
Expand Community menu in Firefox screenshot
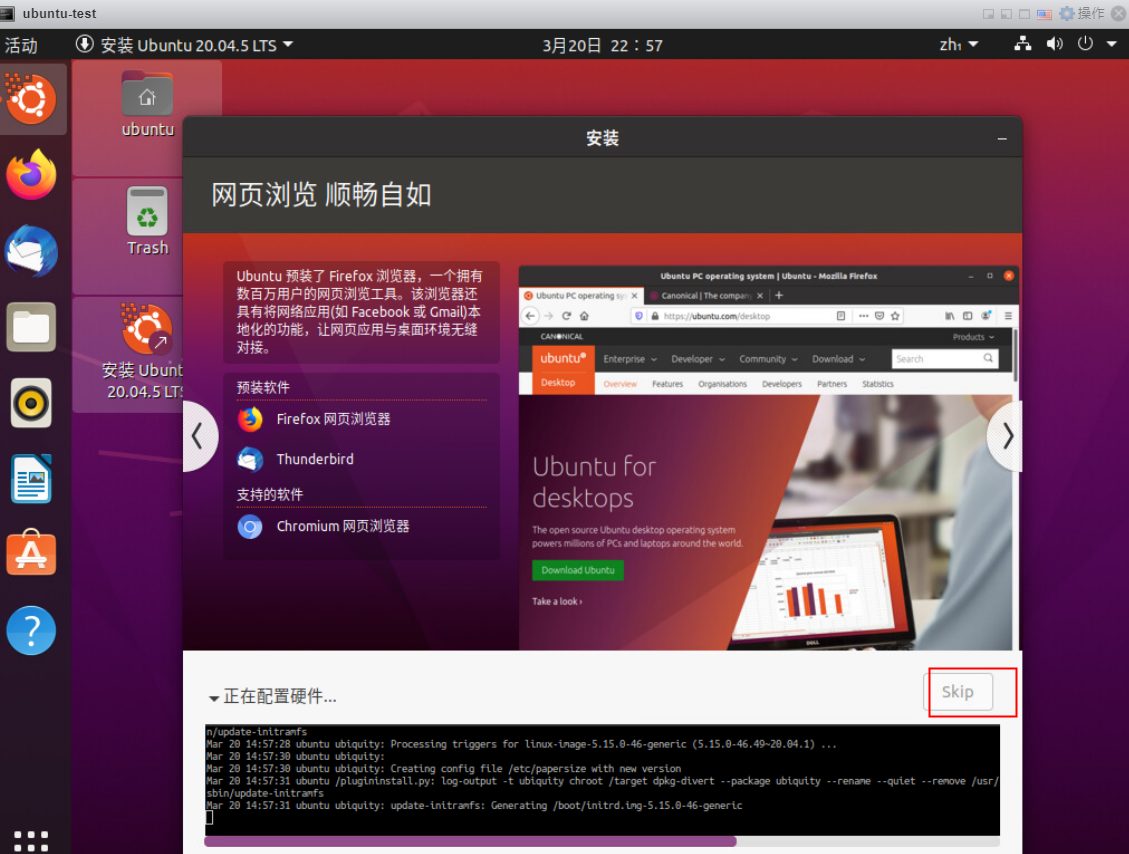tap(768, 359)
